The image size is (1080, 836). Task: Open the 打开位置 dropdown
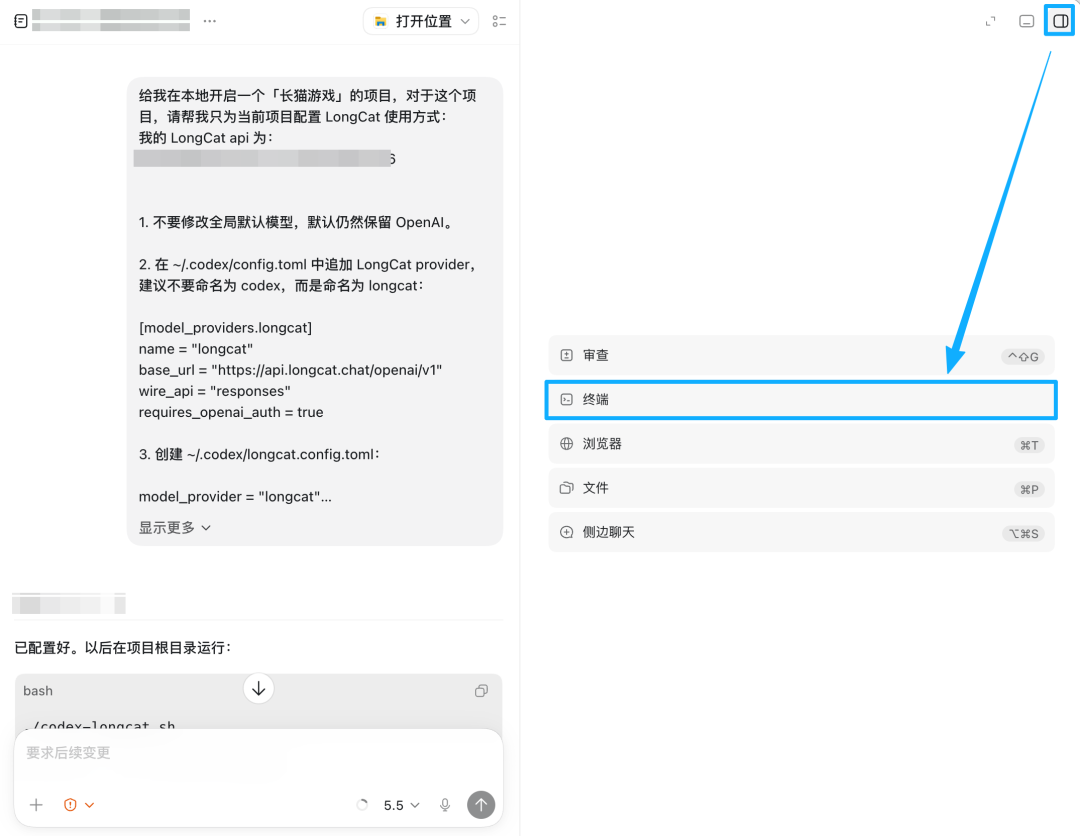[x=421, y=21]
